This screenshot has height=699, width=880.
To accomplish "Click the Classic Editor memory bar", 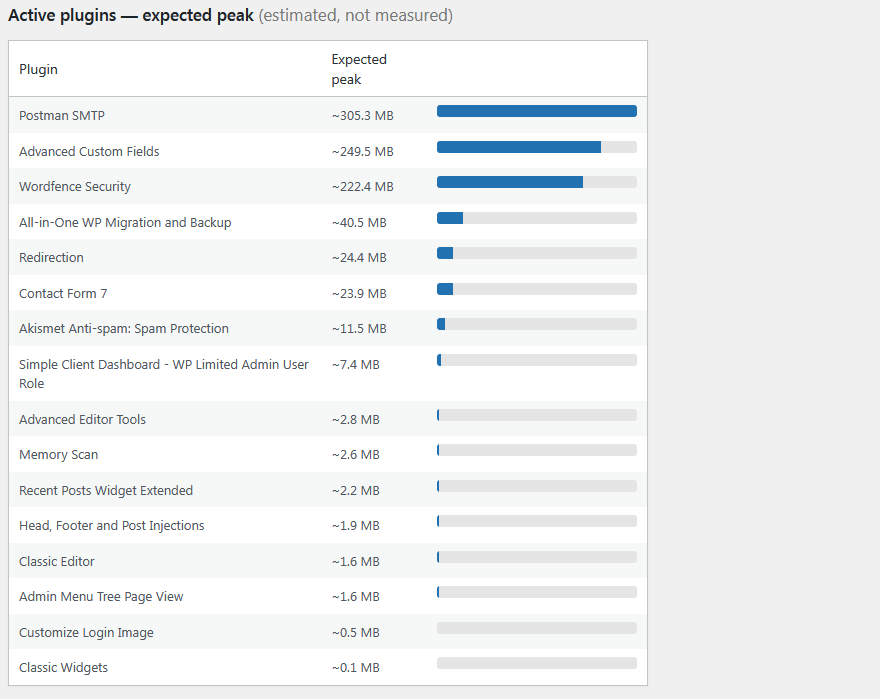I will [x=537, y=557].
